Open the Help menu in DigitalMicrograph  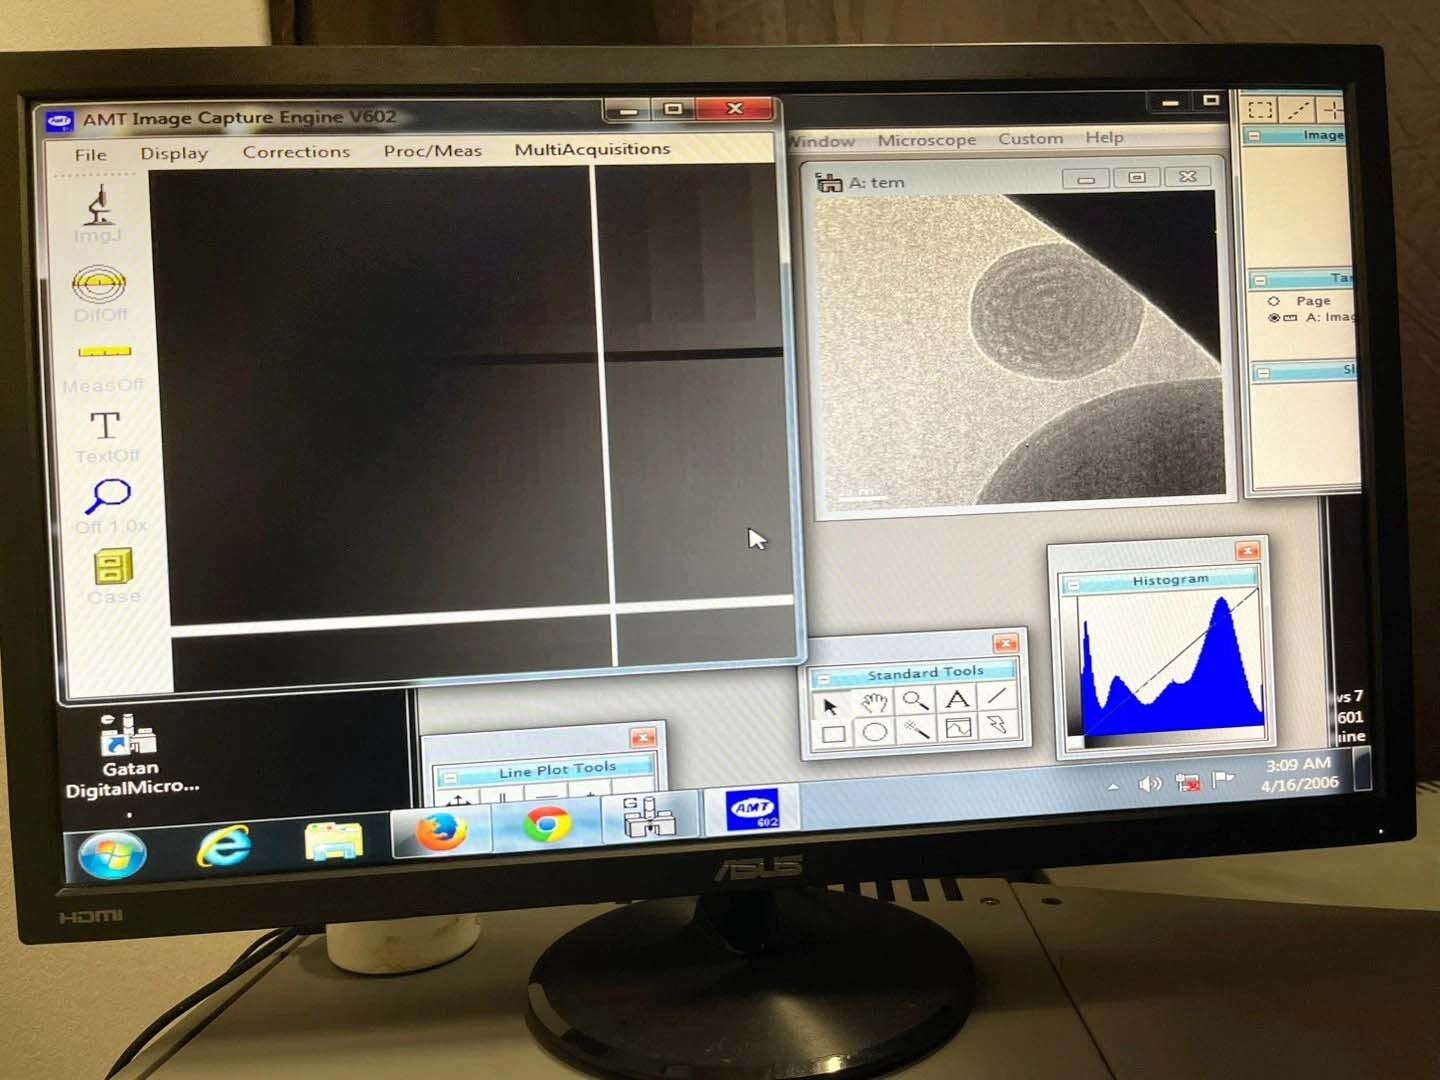[x=1104, y=137]
